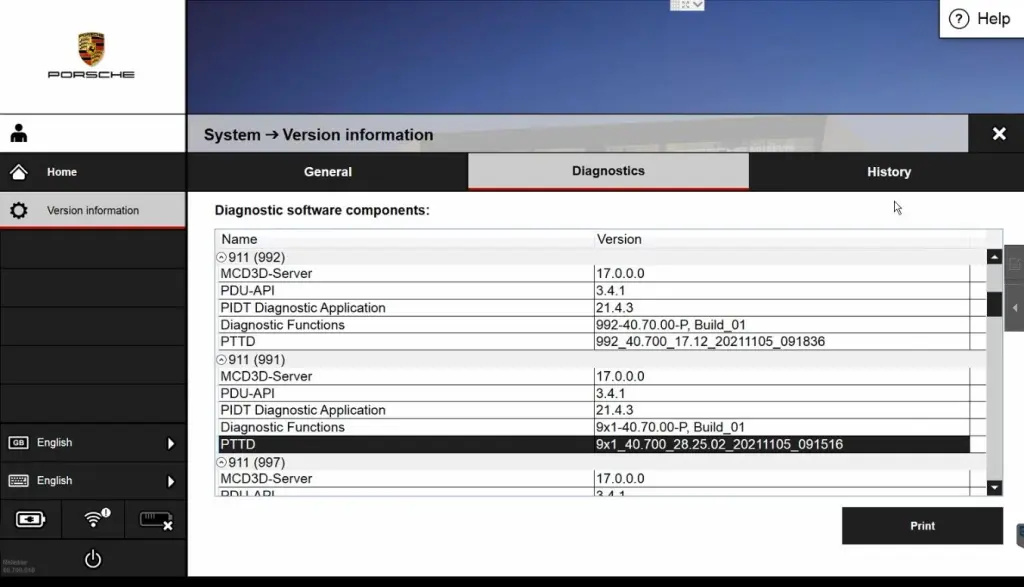Switch to the History tab
This screenshot has height=587, width=1024.
click(888, 172)
